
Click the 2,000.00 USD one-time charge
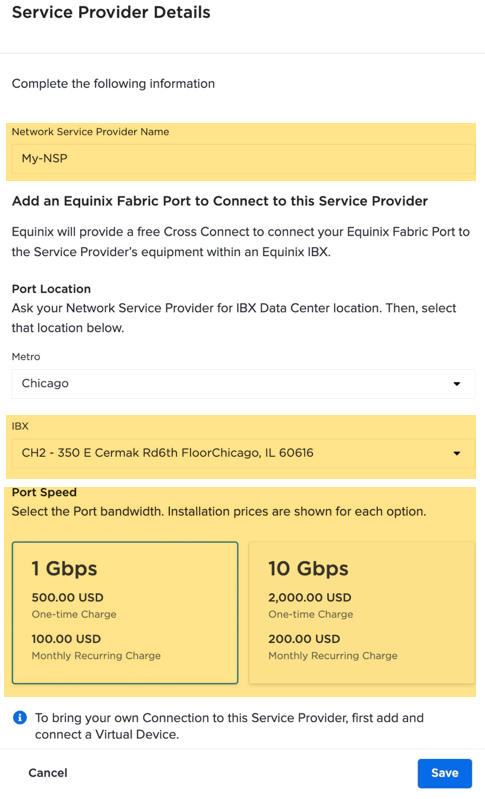pyautogui.click(x=310, y=597)
